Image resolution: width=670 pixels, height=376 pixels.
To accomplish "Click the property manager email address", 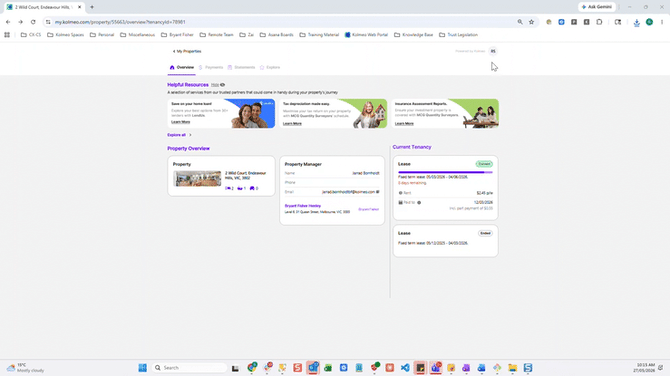I will (x=348, y=192).
